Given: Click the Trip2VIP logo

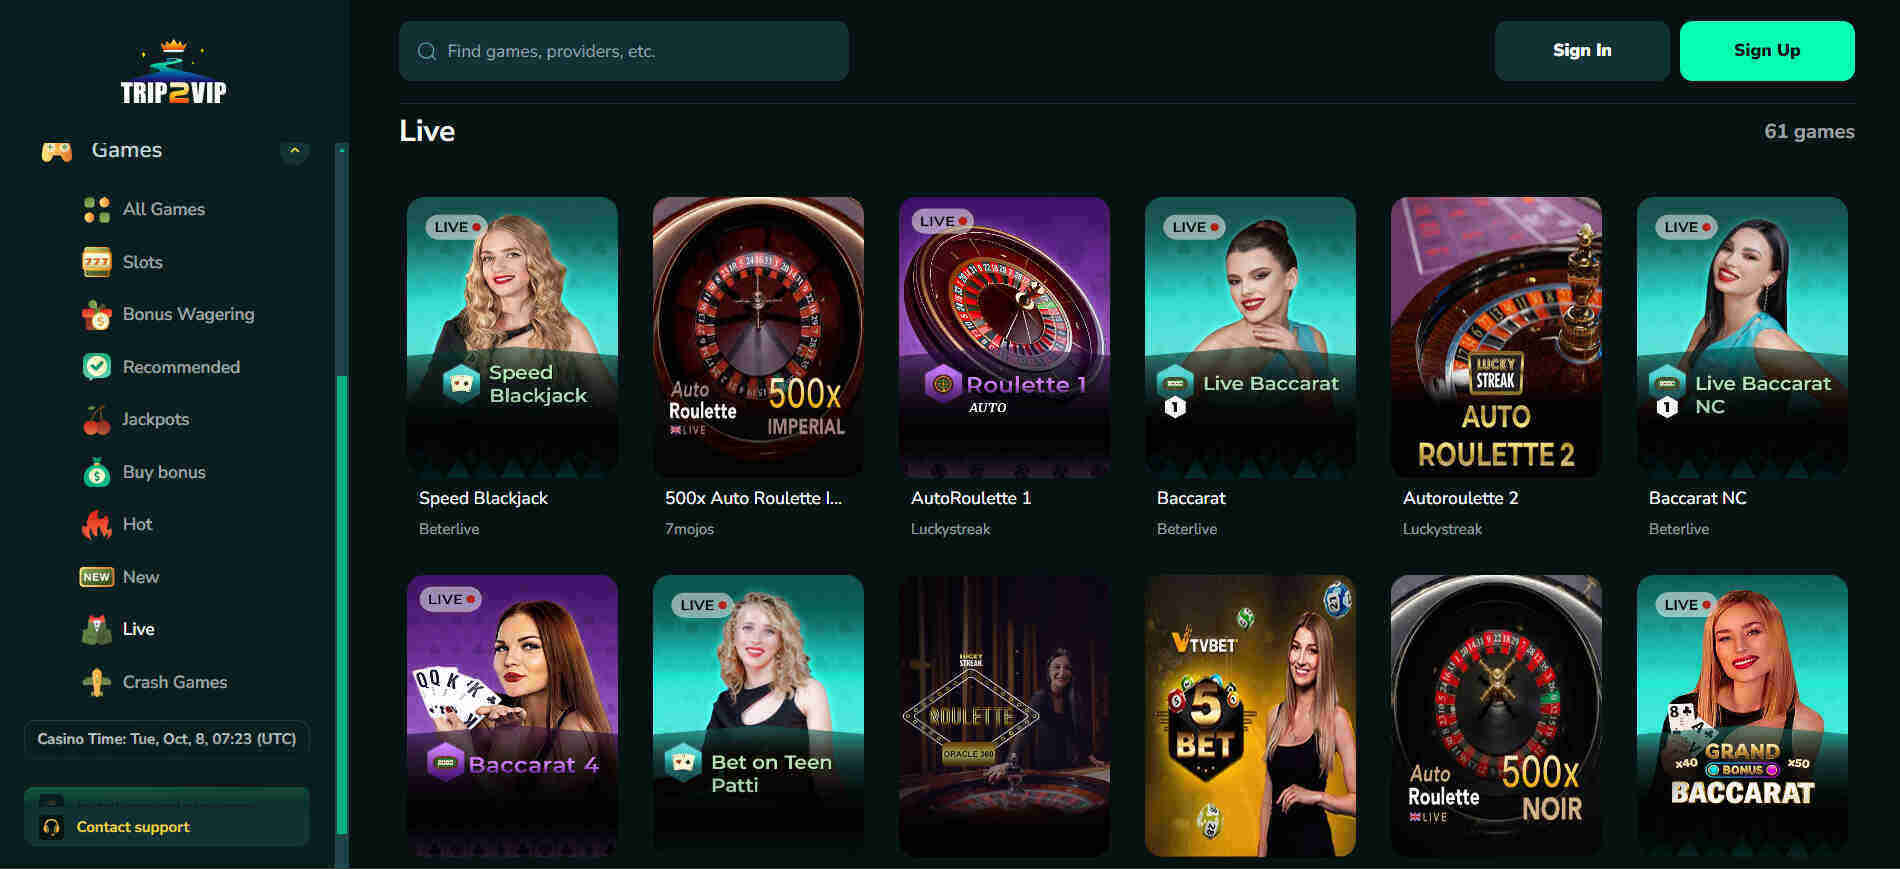Looking at the screenshot, I should pos(174,73).
